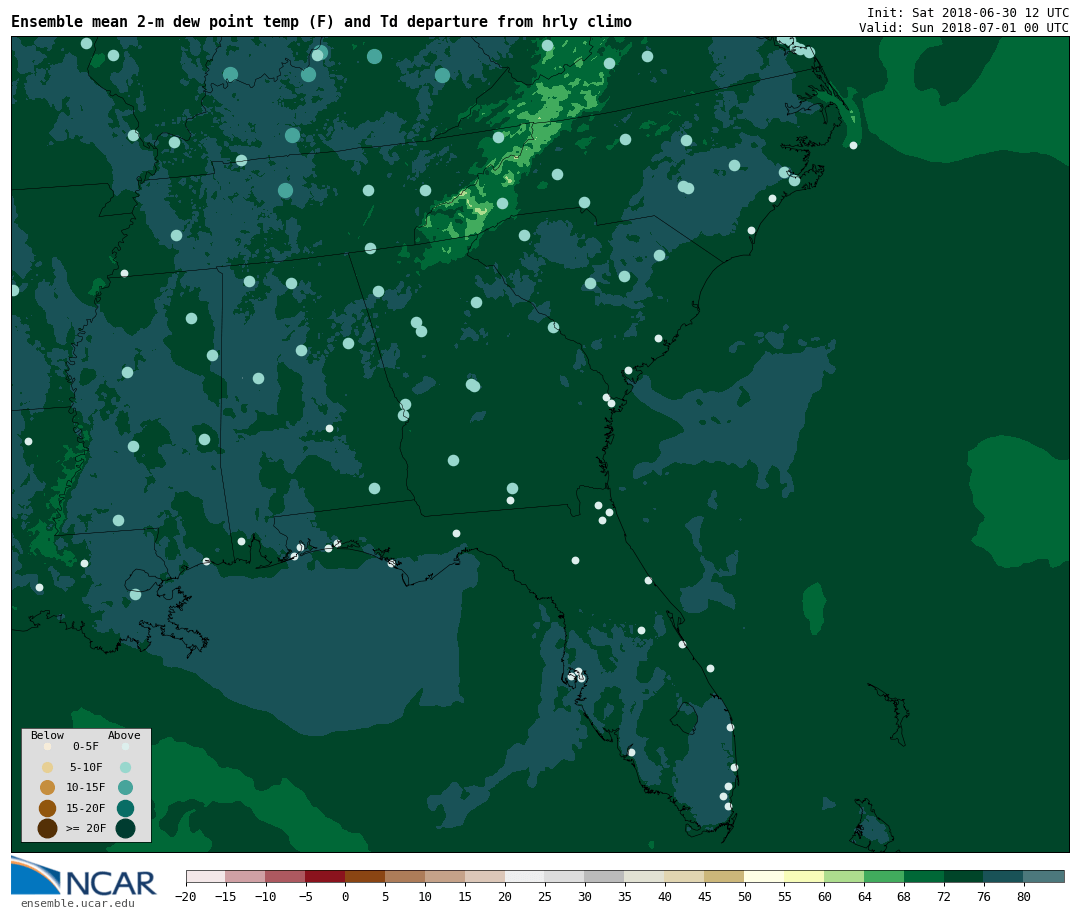Pick the colorbar swatch between 68 and 72
Image resolution: width=1080 pixels, height=915 pixels.
coord(925,876)
